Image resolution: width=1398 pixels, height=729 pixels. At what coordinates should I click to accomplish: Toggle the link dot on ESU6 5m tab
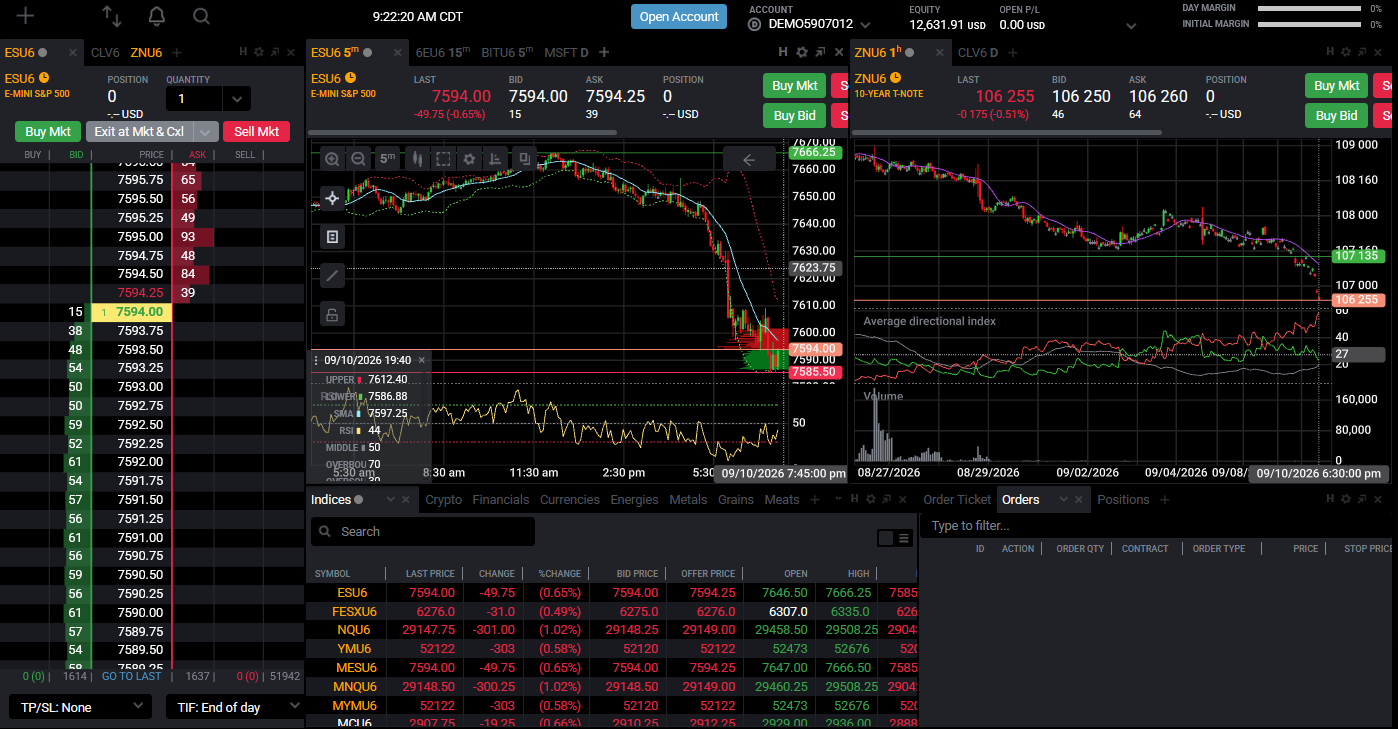(x=368, y=53)
